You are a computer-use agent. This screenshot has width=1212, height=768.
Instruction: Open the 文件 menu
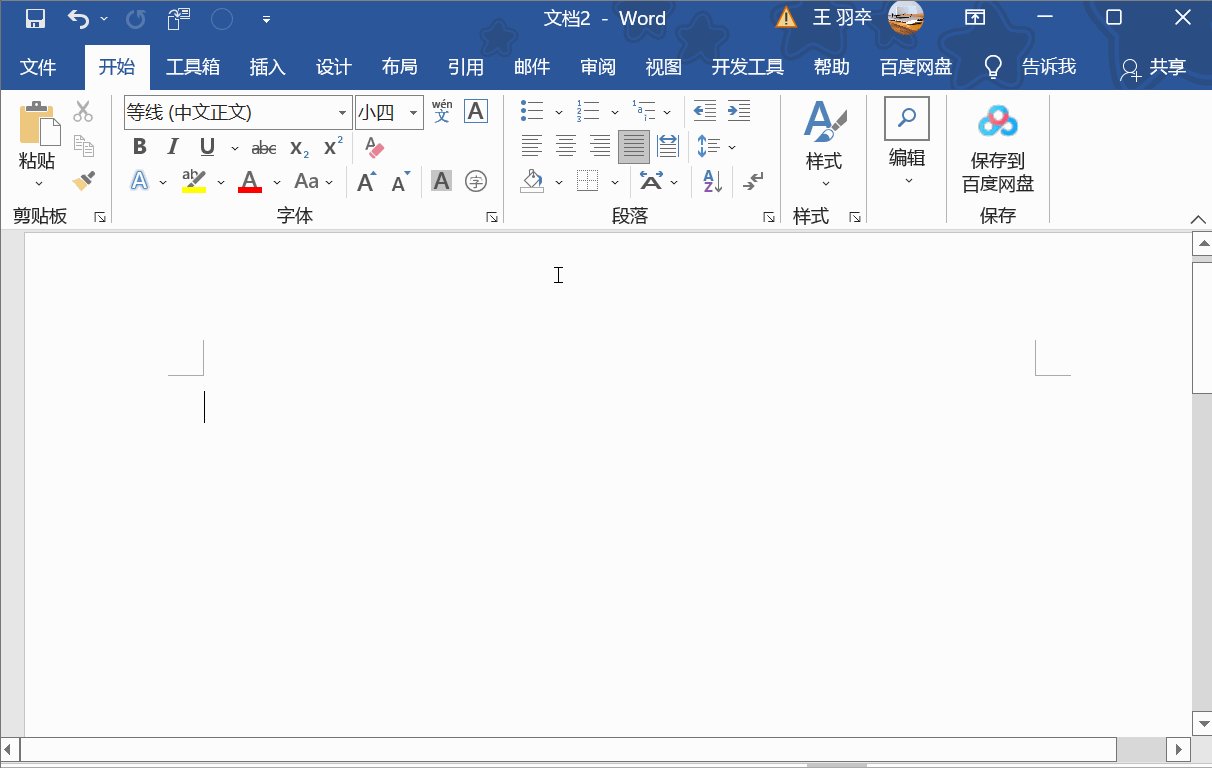click(x=39, y=67)
